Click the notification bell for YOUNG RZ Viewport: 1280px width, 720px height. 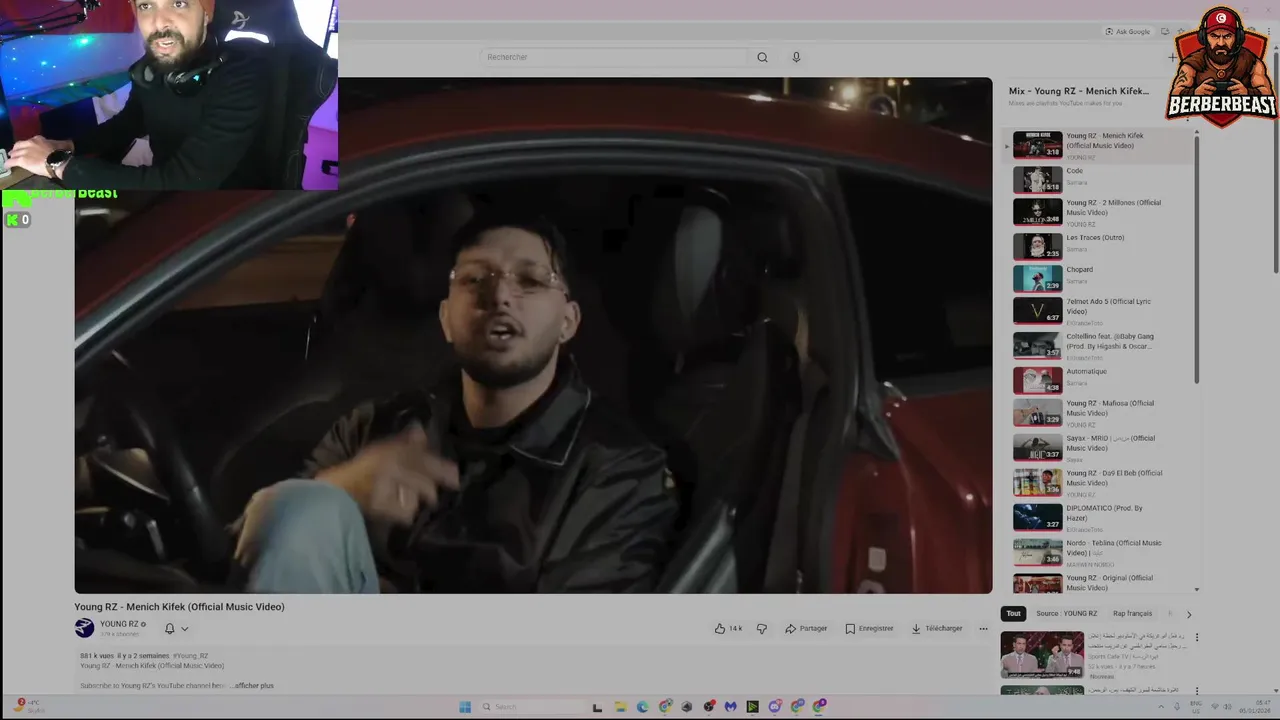point(170,628)
